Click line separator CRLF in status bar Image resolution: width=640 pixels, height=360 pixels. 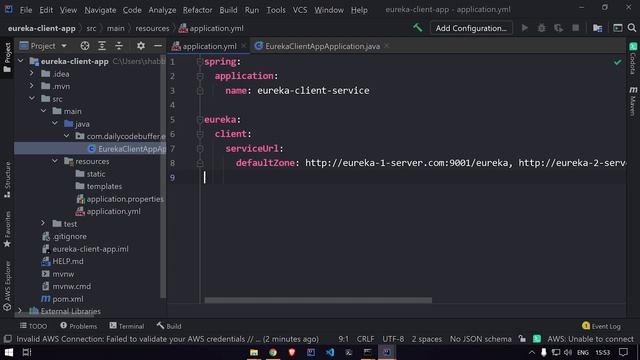point(365,339)
